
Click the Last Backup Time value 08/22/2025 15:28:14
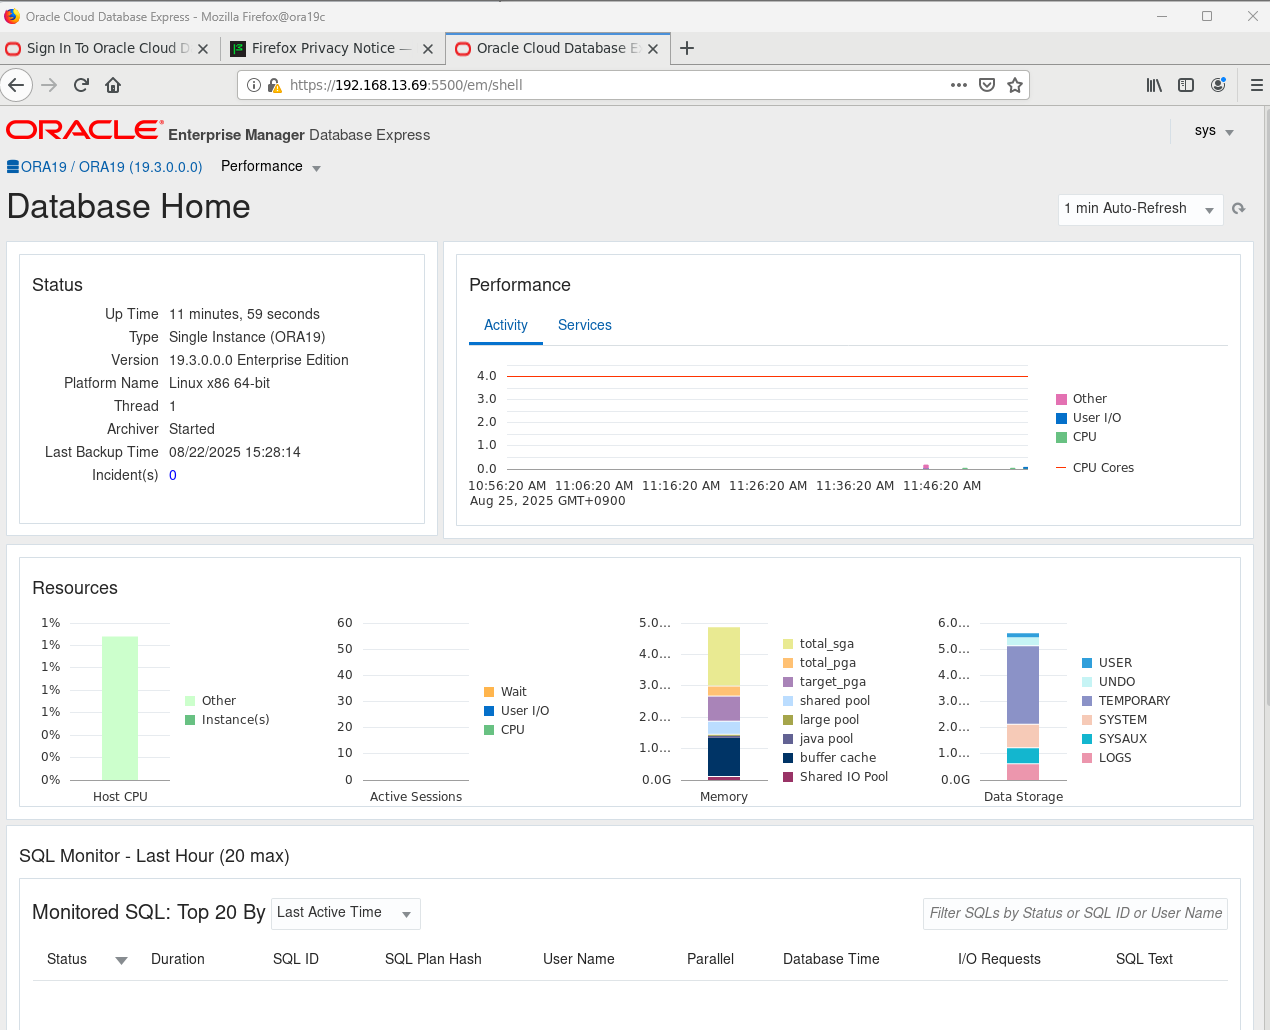tap(235, 452)
